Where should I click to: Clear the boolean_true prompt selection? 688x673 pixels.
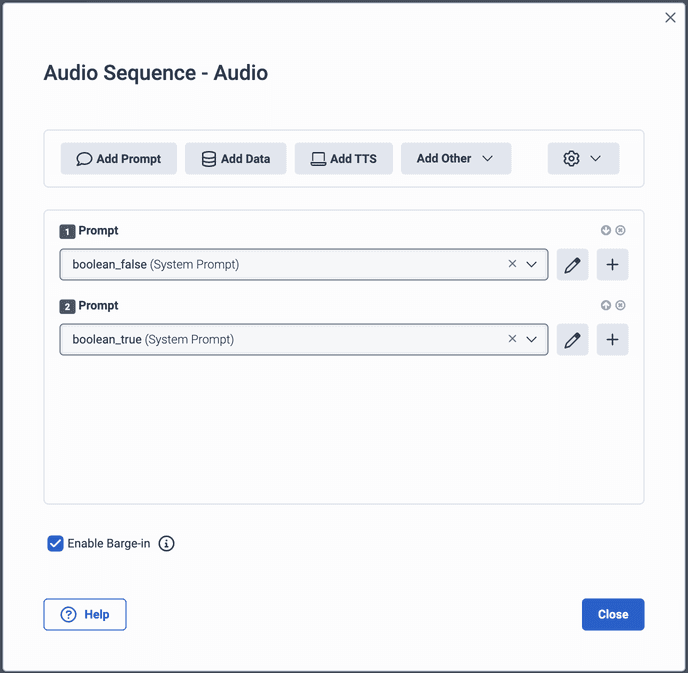tap(512, 339)
